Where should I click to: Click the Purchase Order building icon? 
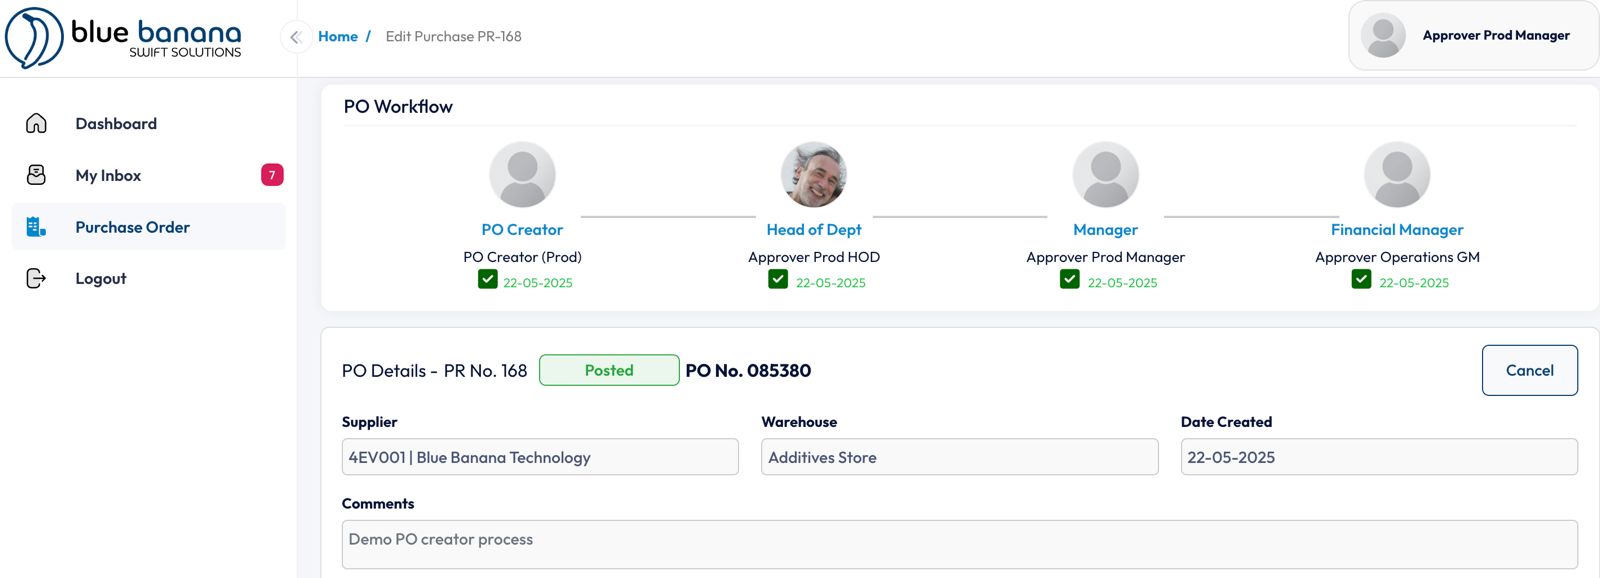36,227
